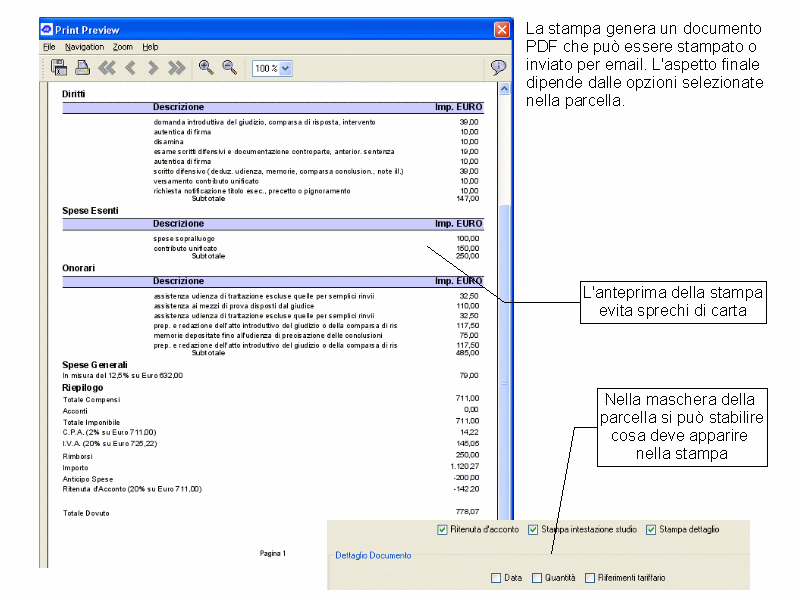Click the 'Pagina 1' footer text
The height and width of the screenshot is (600, 800).
pos(272,553)
